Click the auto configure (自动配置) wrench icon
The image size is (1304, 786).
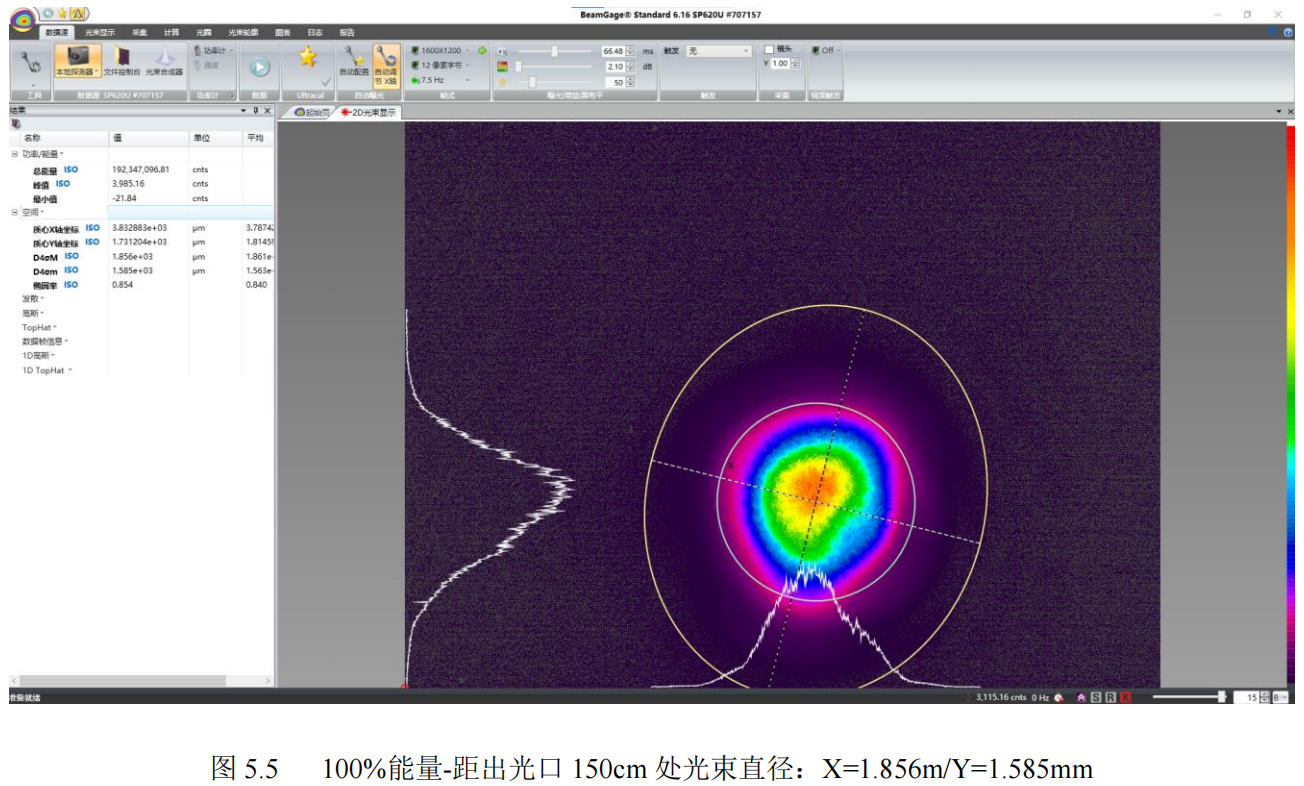click(353, 61)
